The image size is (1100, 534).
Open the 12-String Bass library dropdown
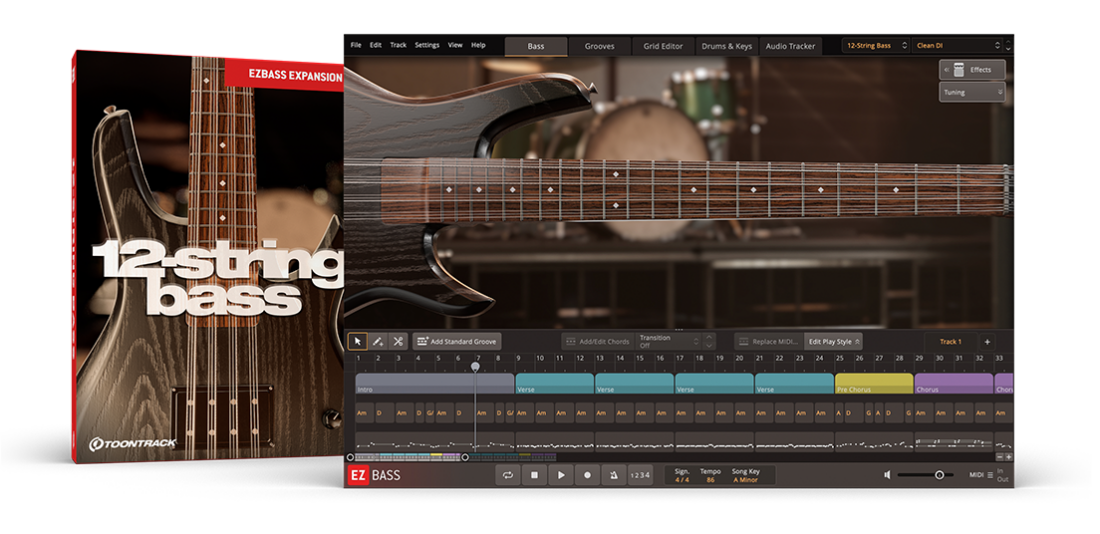tap(876, 46)
